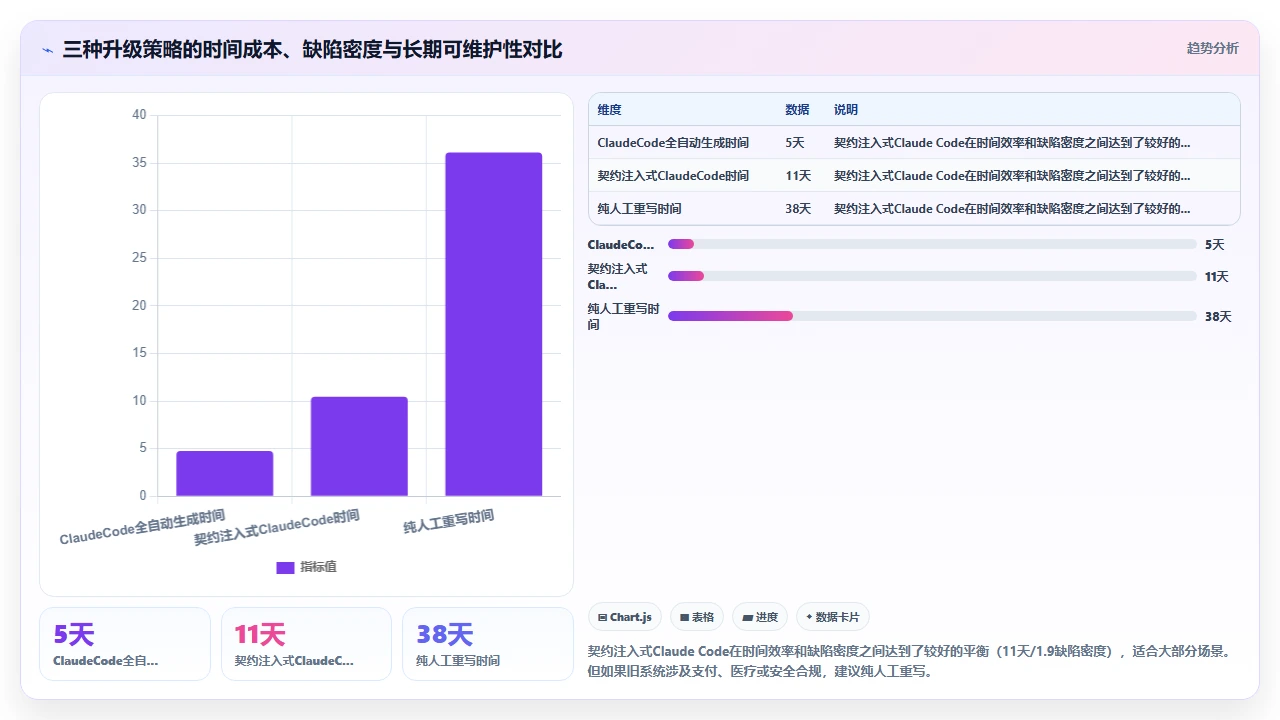
Task: Click the progress label 纯人工重写时间
Action: coord(624,317)
